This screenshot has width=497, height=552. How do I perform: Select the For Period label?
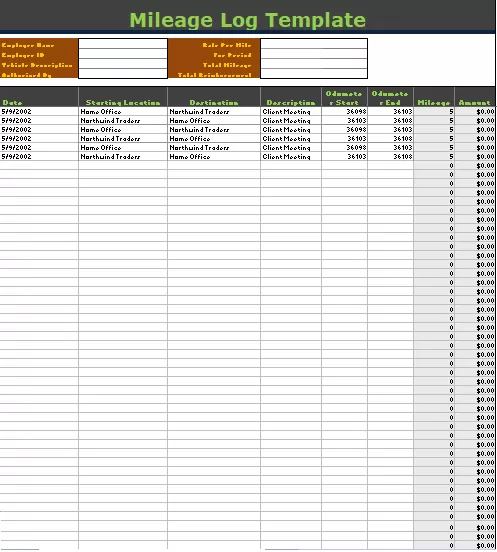232,55
